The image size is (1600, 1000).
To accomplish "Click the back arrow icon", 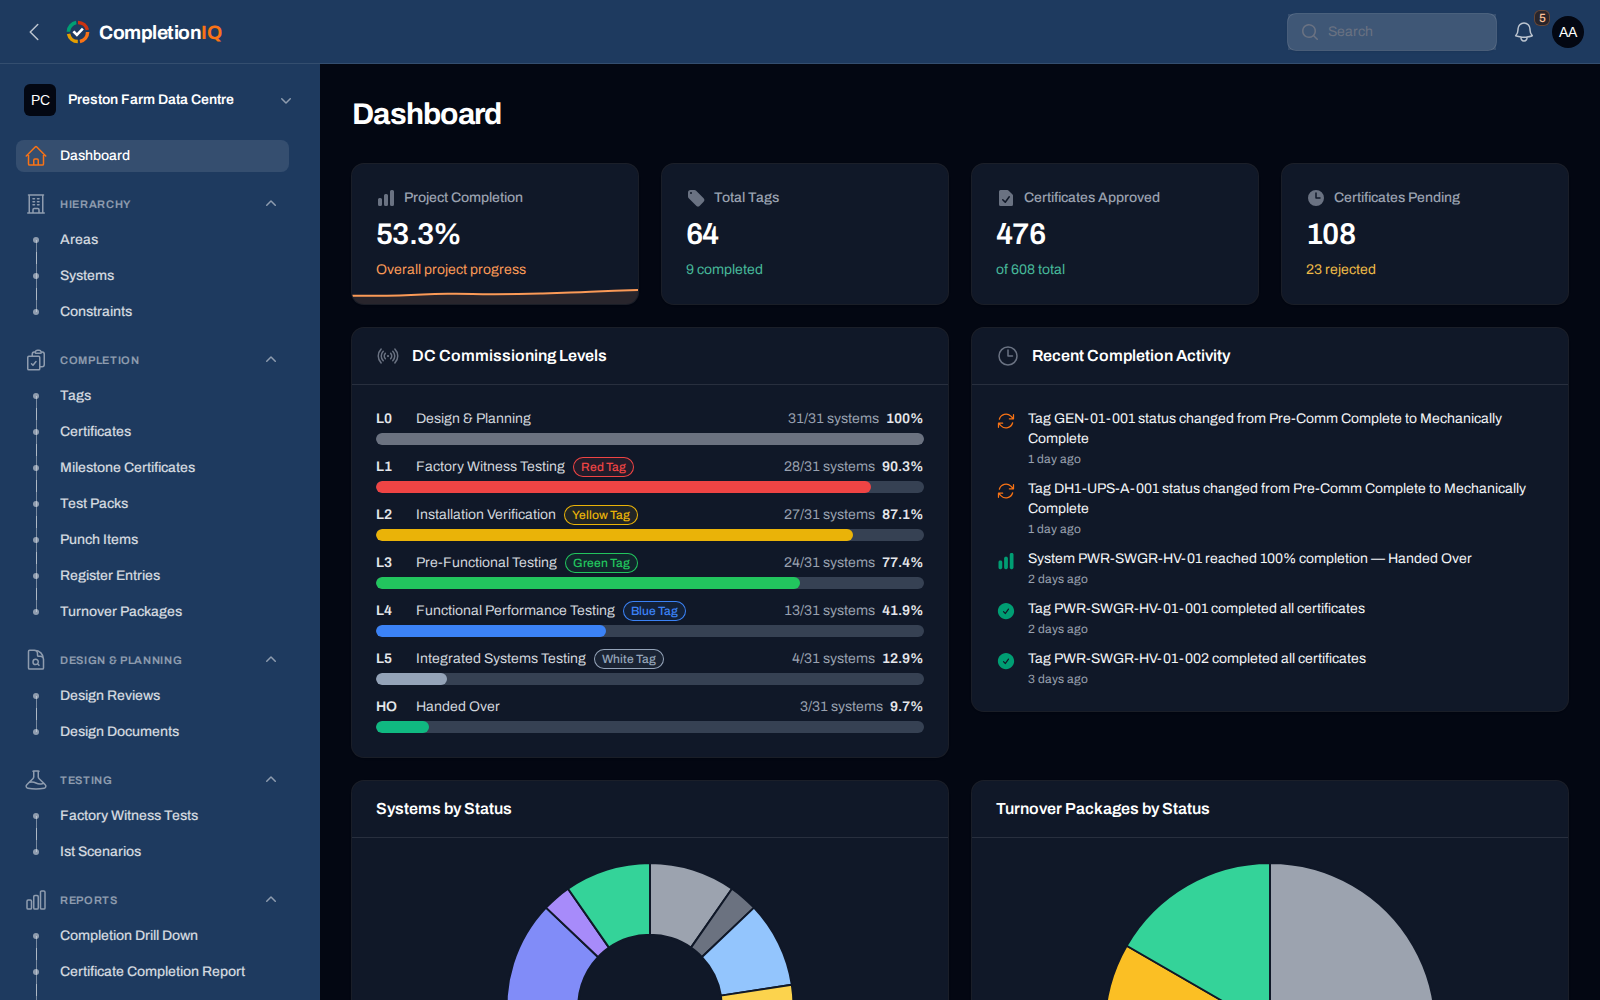I will click(34, 32).
